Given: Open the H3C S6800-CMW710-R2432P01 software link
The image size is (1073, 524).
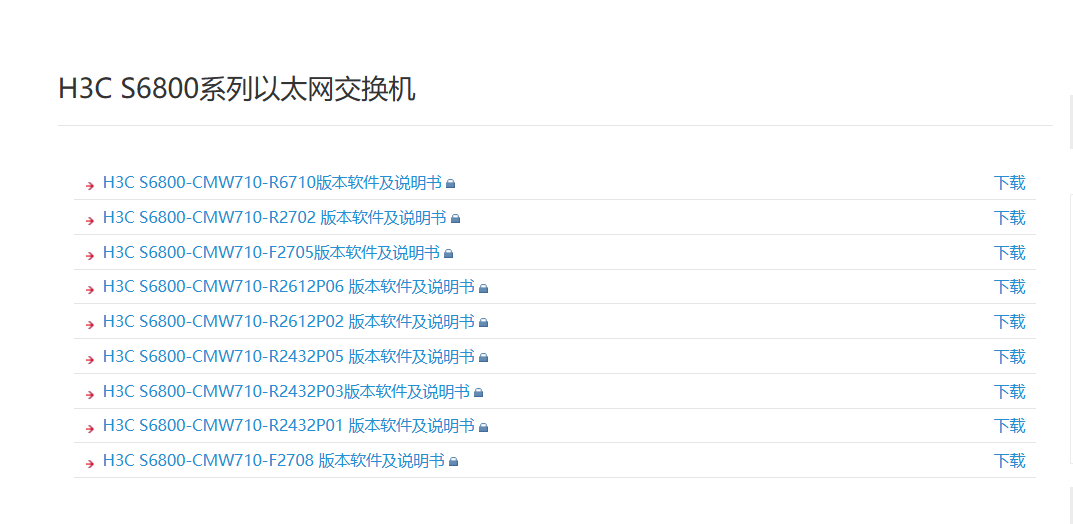Looking at the screenshot, I should point(289,426).
